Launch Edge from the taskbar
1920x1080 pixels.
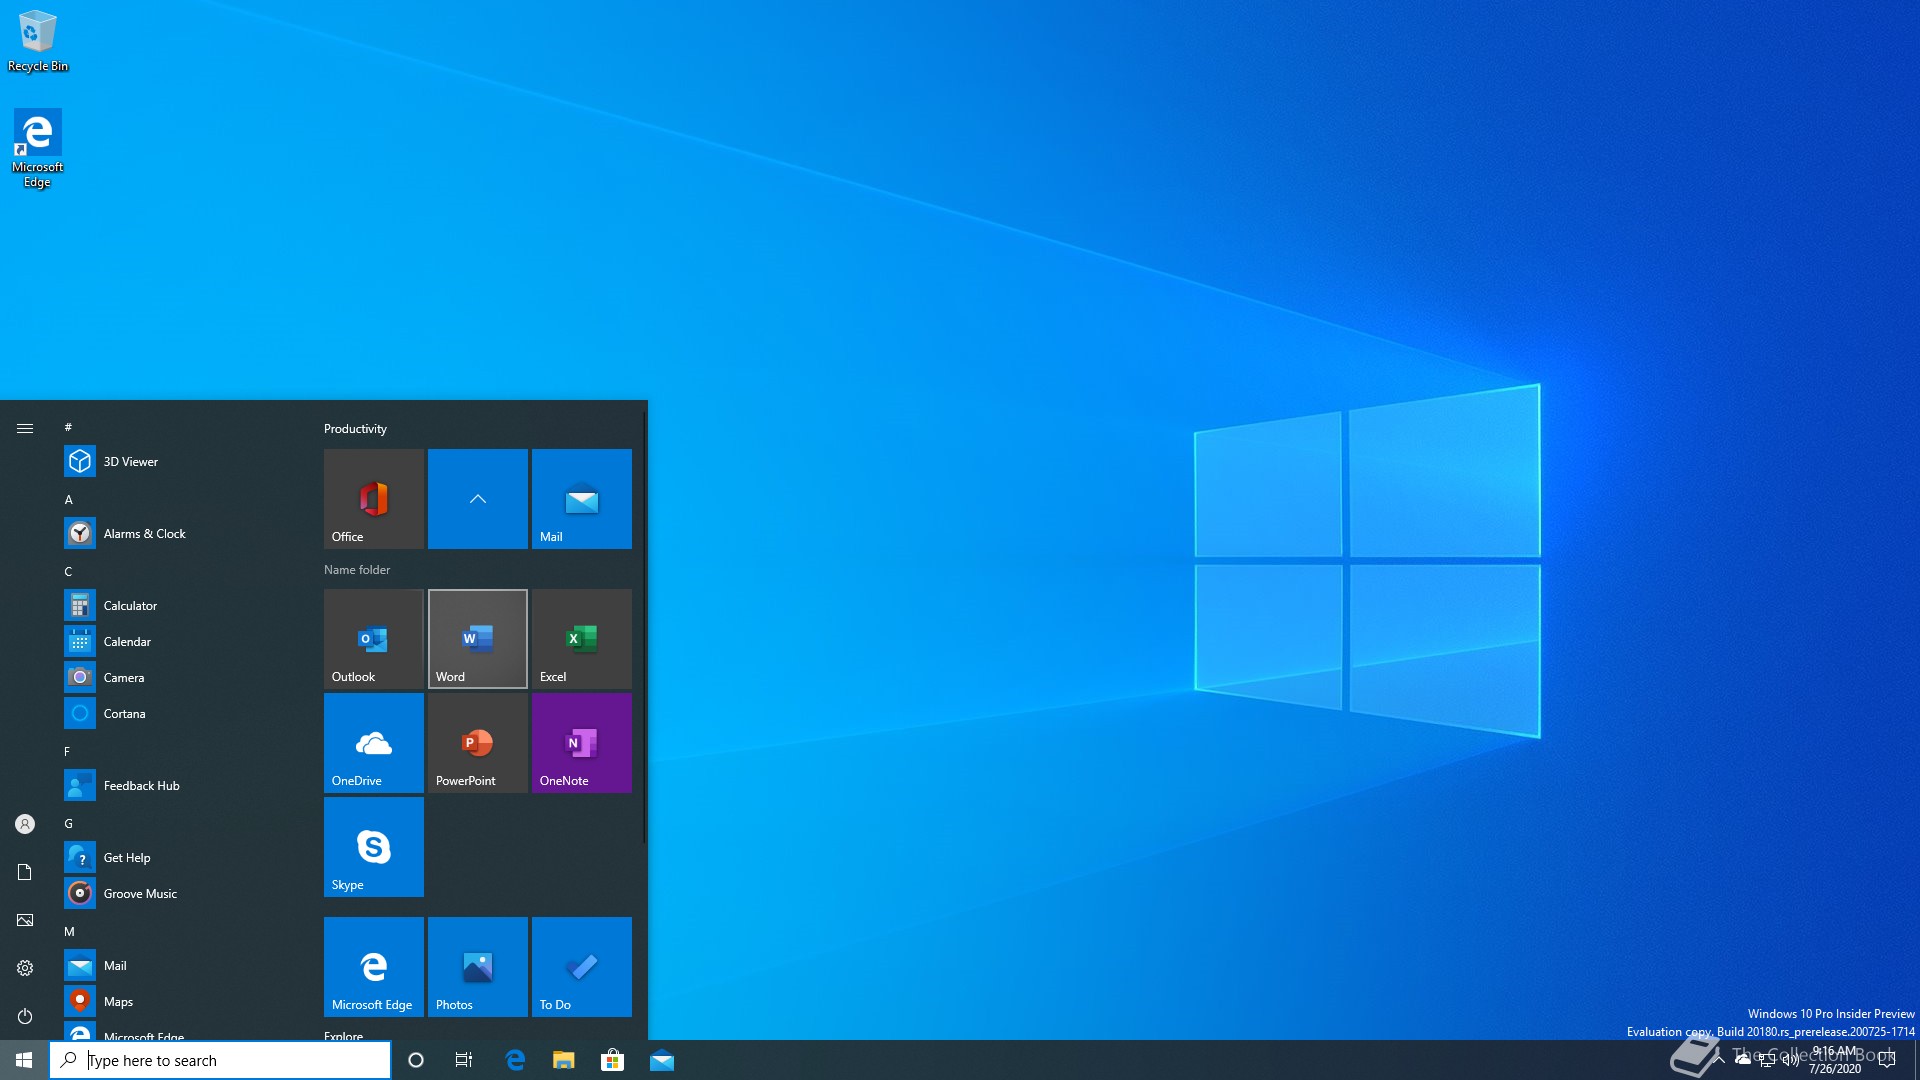(515, 1060)
